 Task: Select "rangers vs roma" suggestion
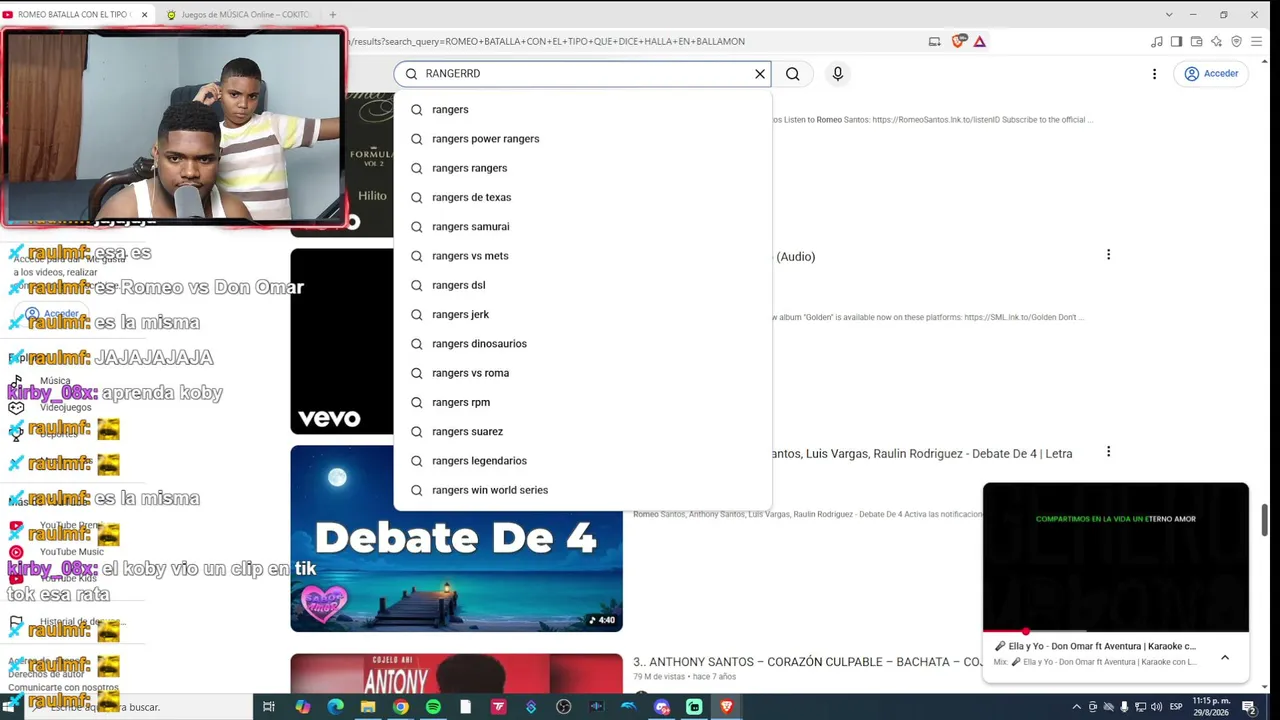pos(583,372)
